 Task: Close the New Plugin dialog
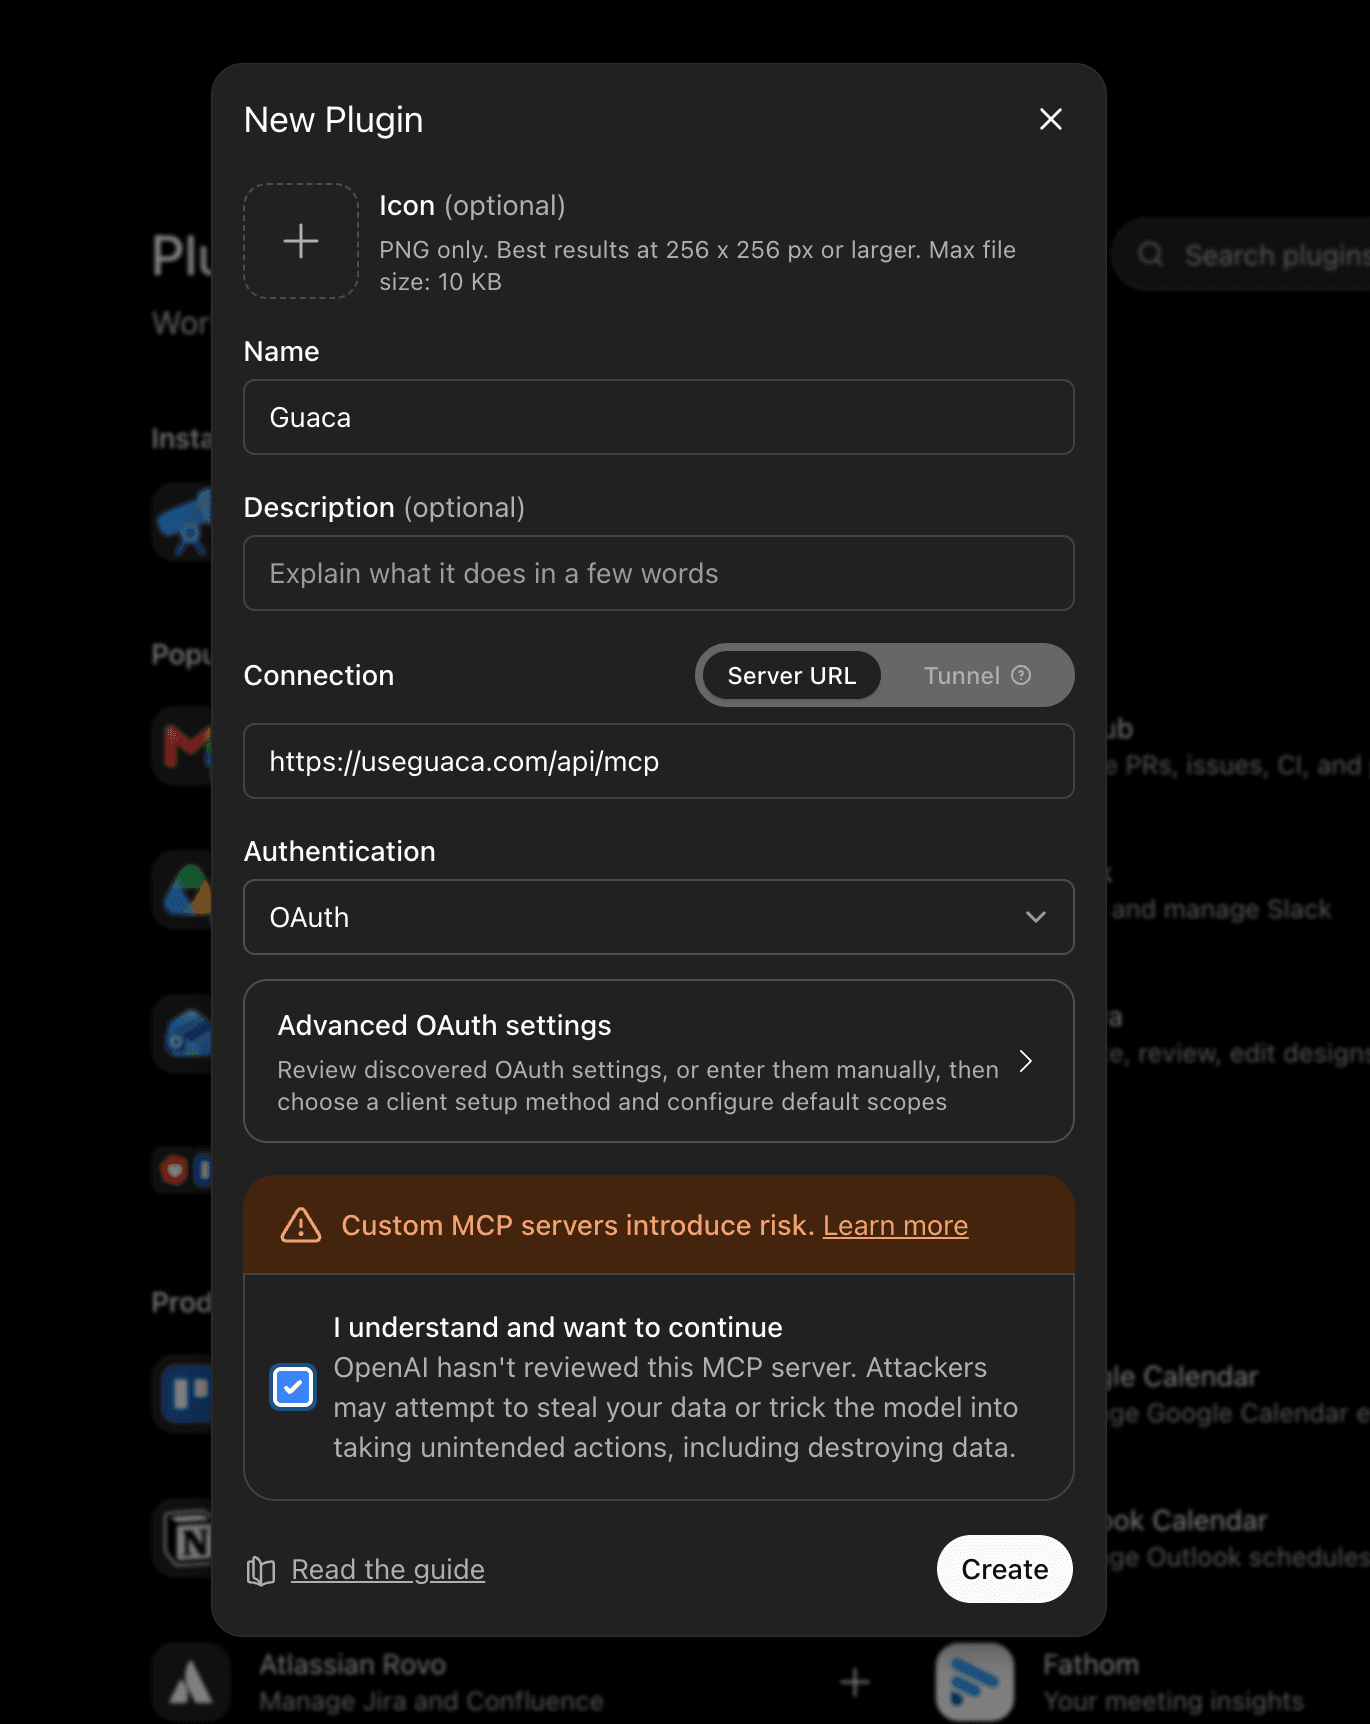click(x=1050, y=119)
